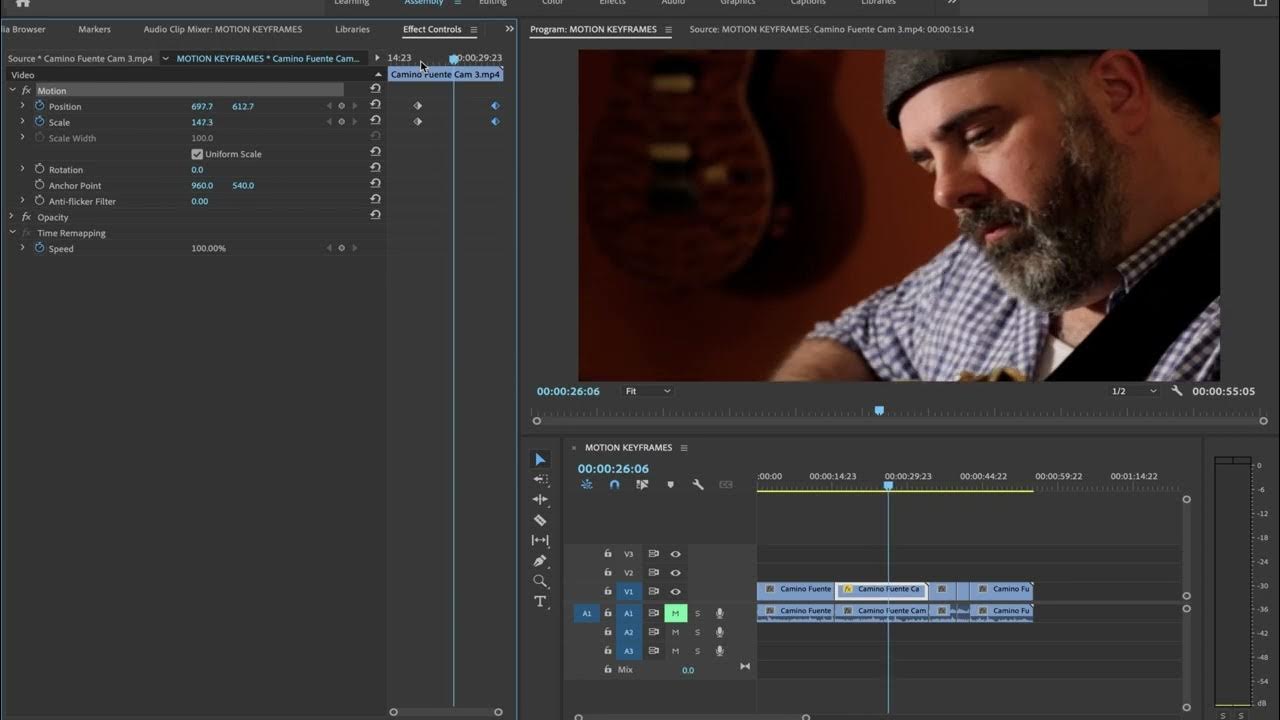
Task: Reset the Scale parameter
Action: pos(375,122)
